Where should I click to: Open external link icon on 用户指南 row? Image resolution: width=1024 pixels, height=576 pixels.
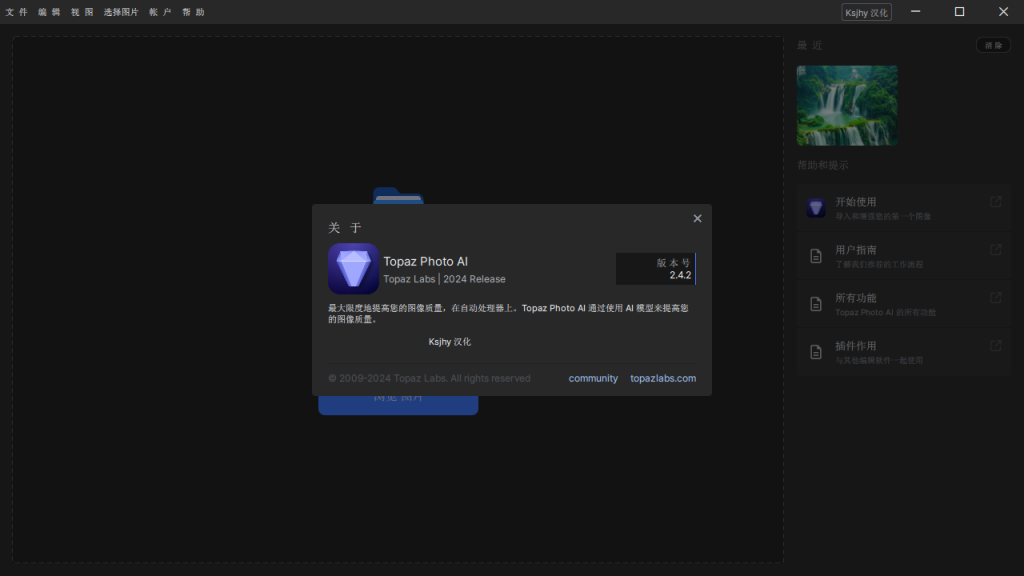995,250
